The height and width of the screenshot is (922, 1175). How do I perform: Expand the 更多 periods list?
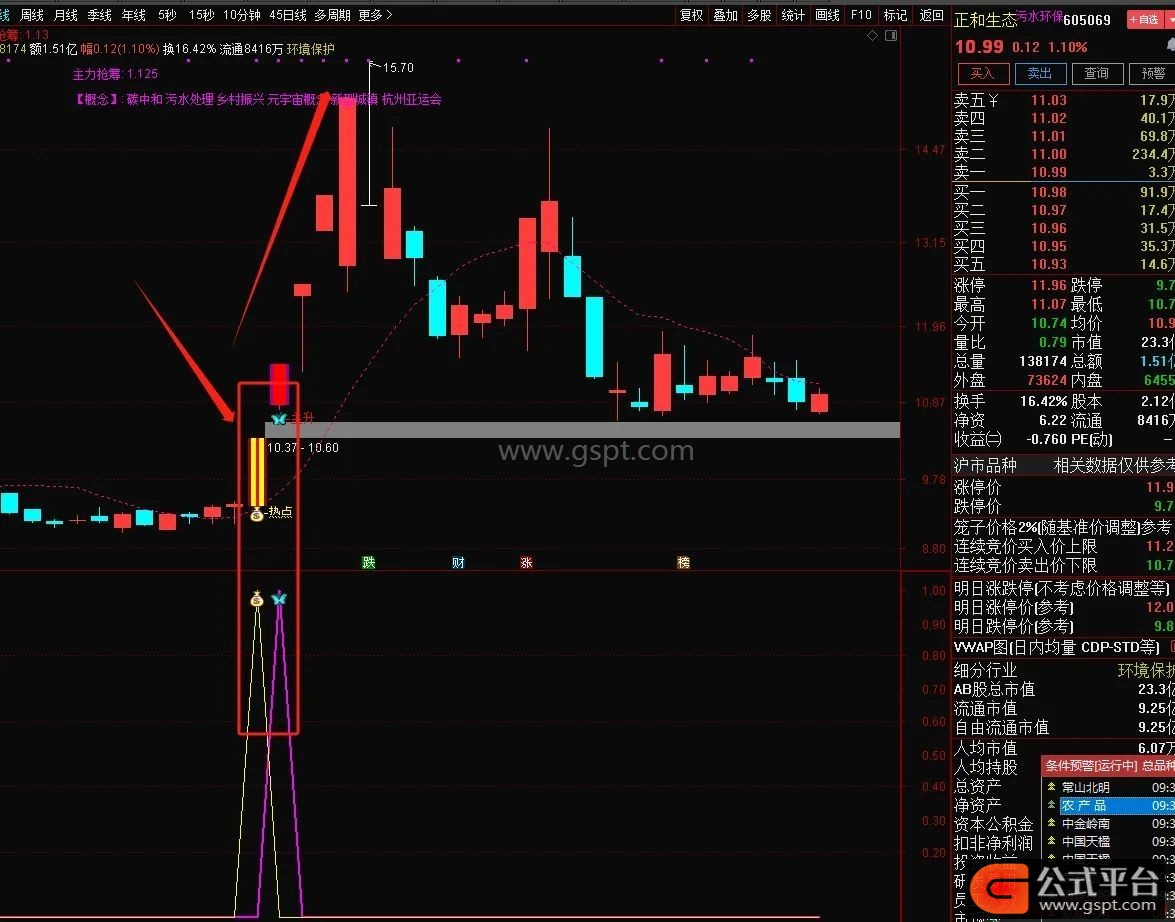[375, 15]
